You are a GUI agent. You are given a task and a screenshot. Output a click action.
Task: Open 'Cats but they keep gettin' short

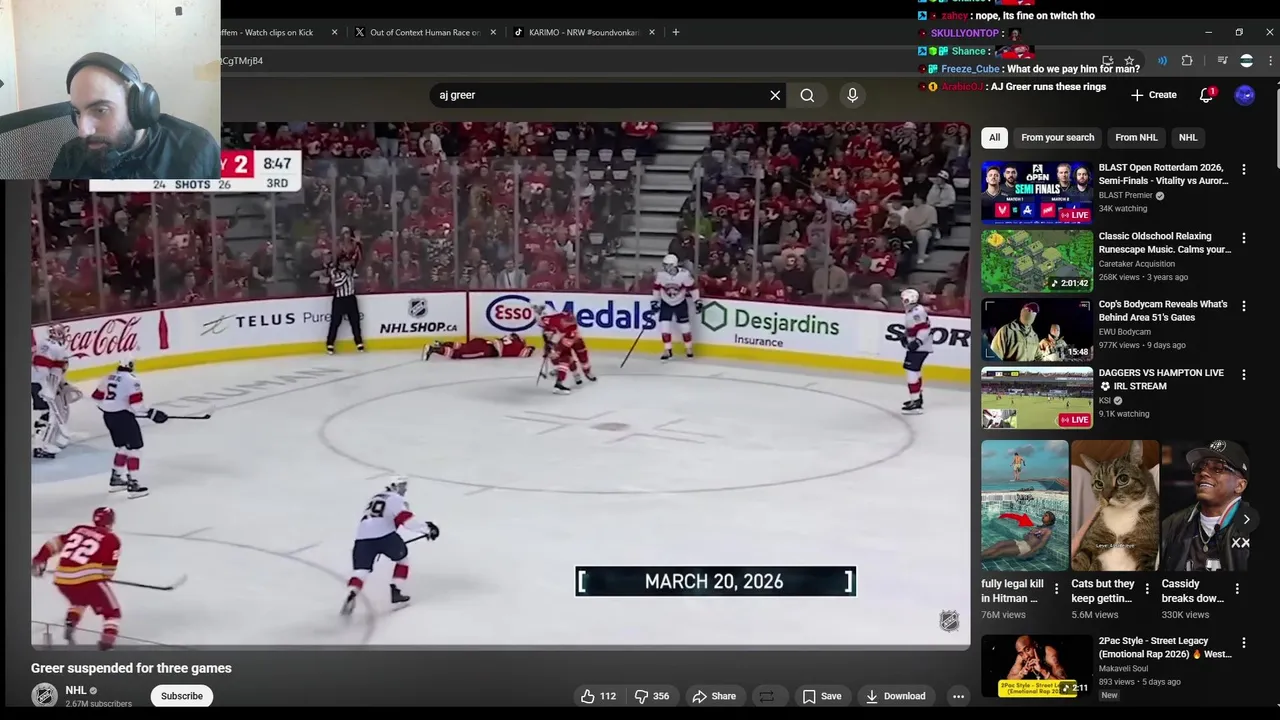tap(1115, 506)
